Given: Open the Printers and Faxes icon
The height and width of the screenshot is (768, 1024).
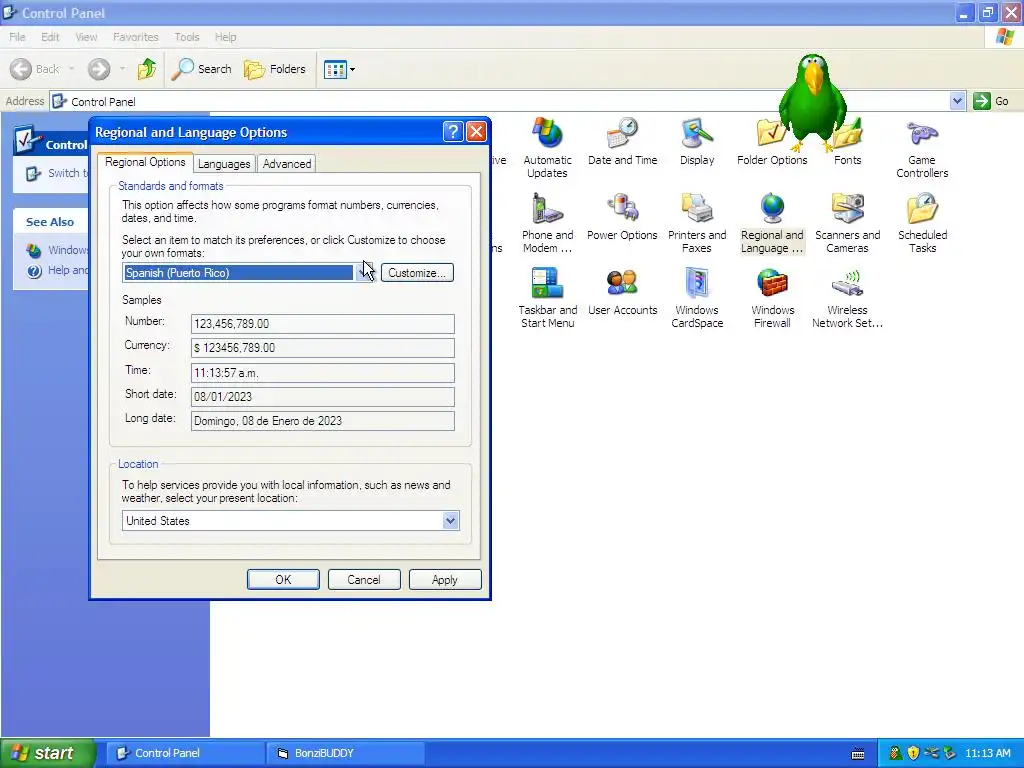Looking at the screenshot, I should coord(697,223).
